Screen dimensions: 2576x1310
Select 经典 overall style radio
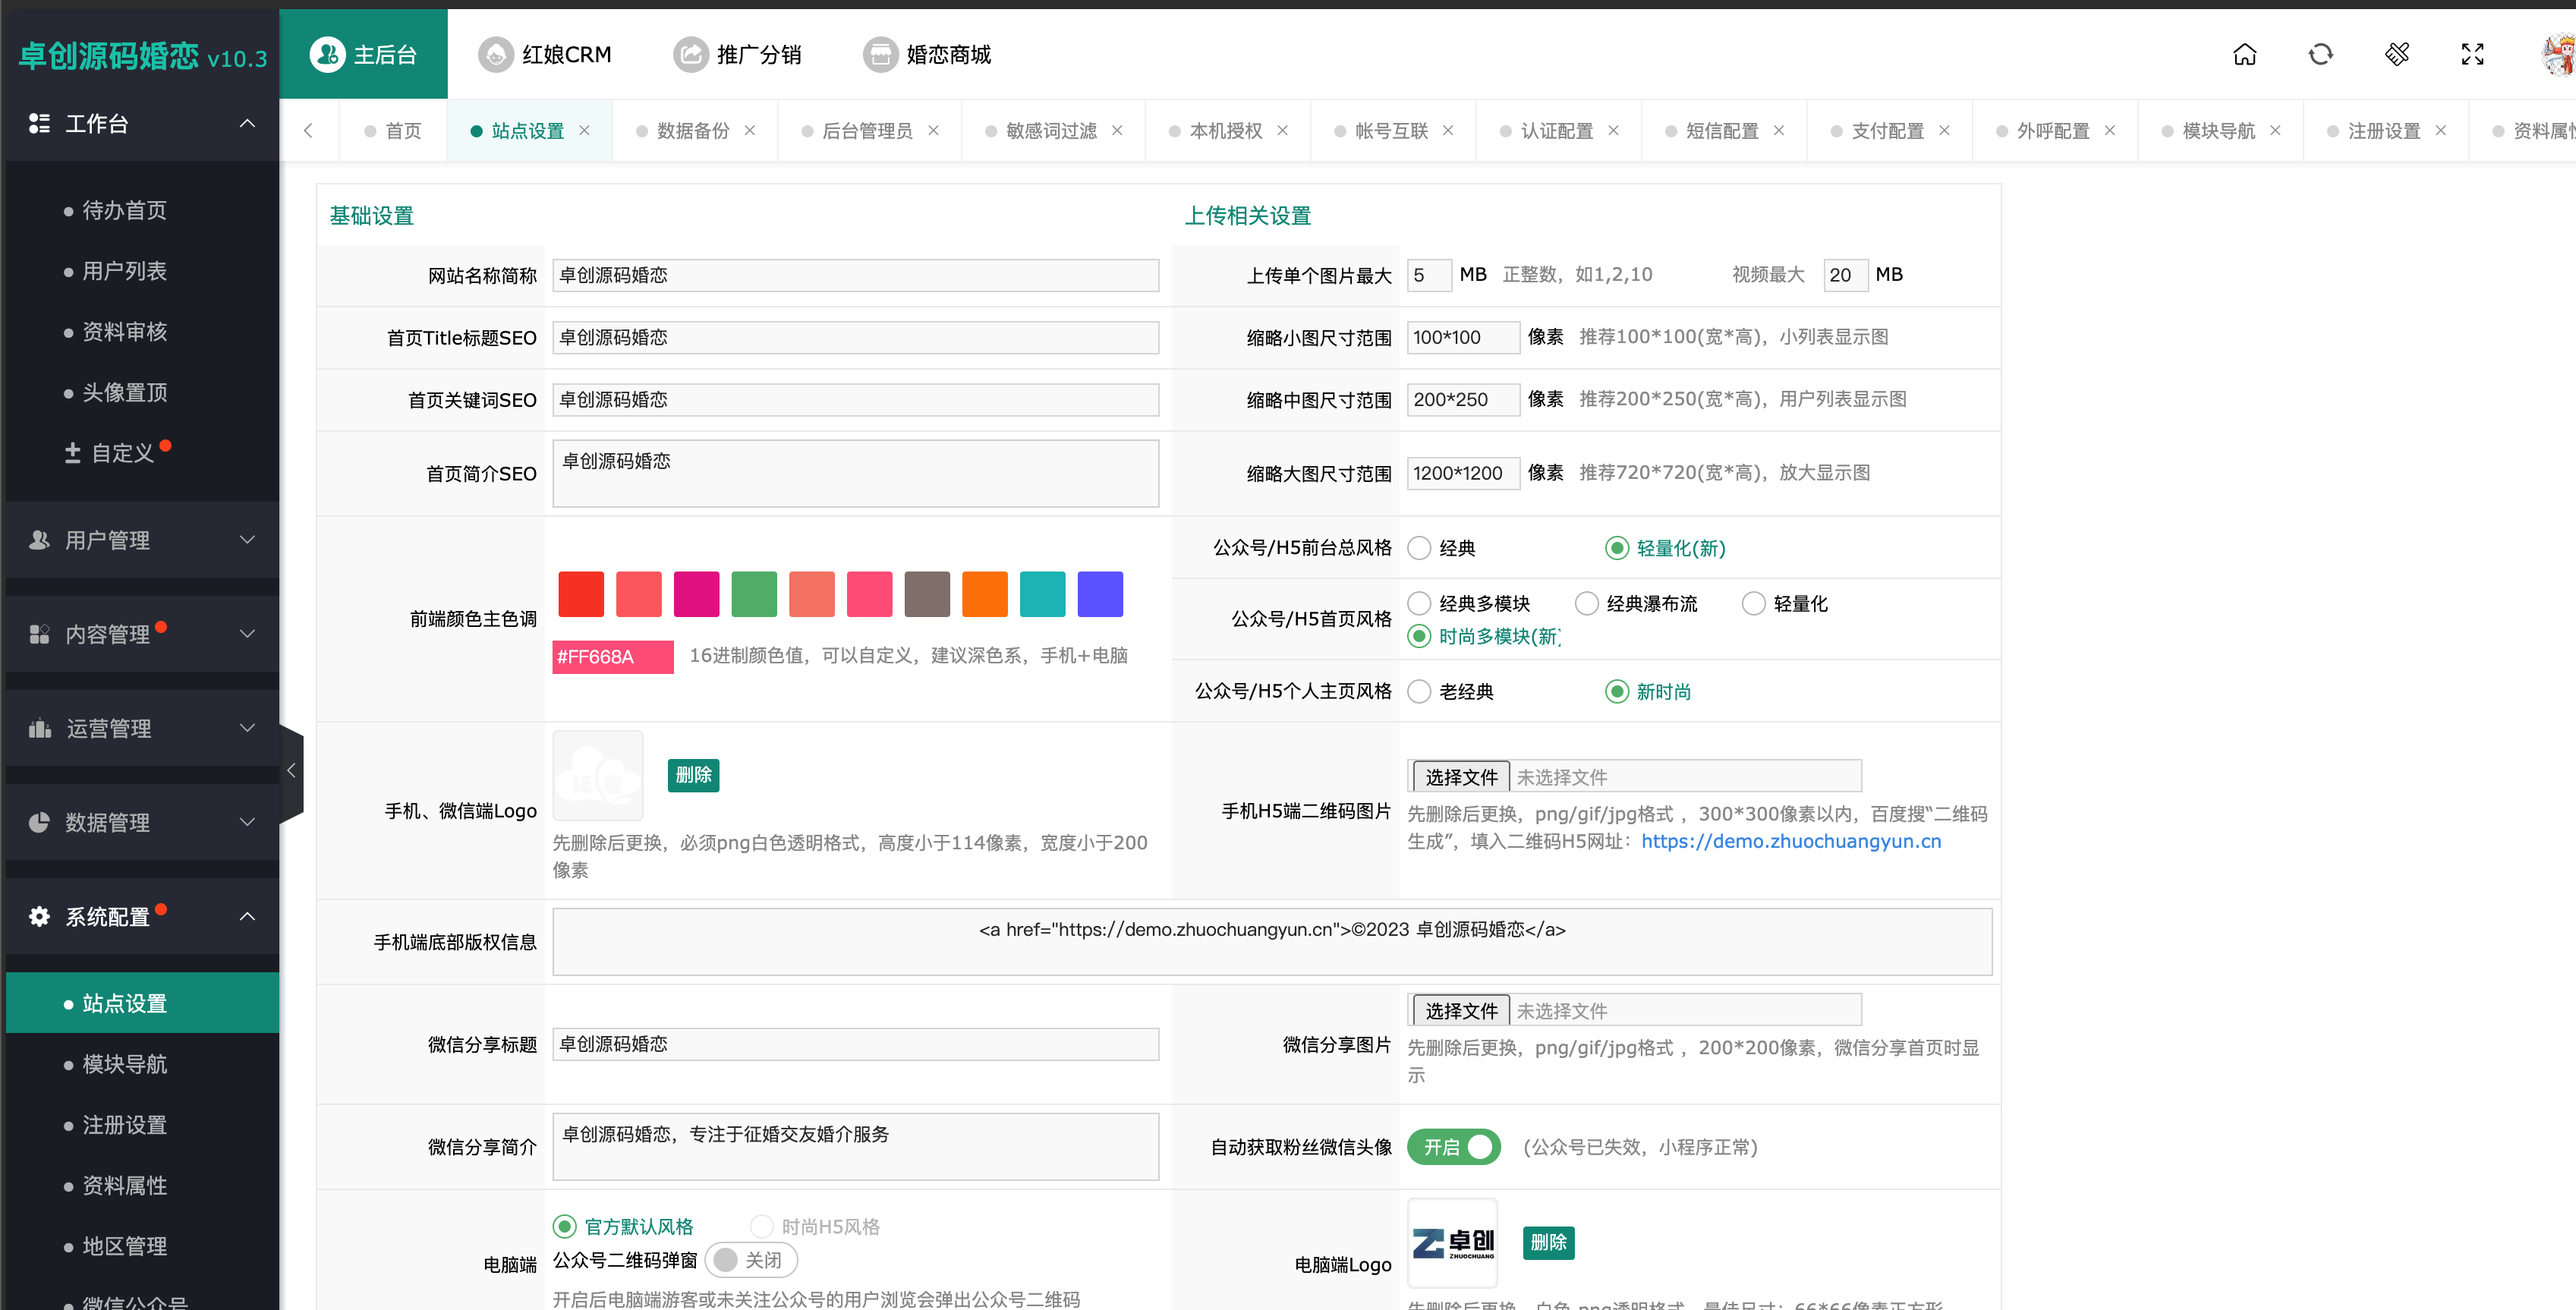click(1419, 548)
